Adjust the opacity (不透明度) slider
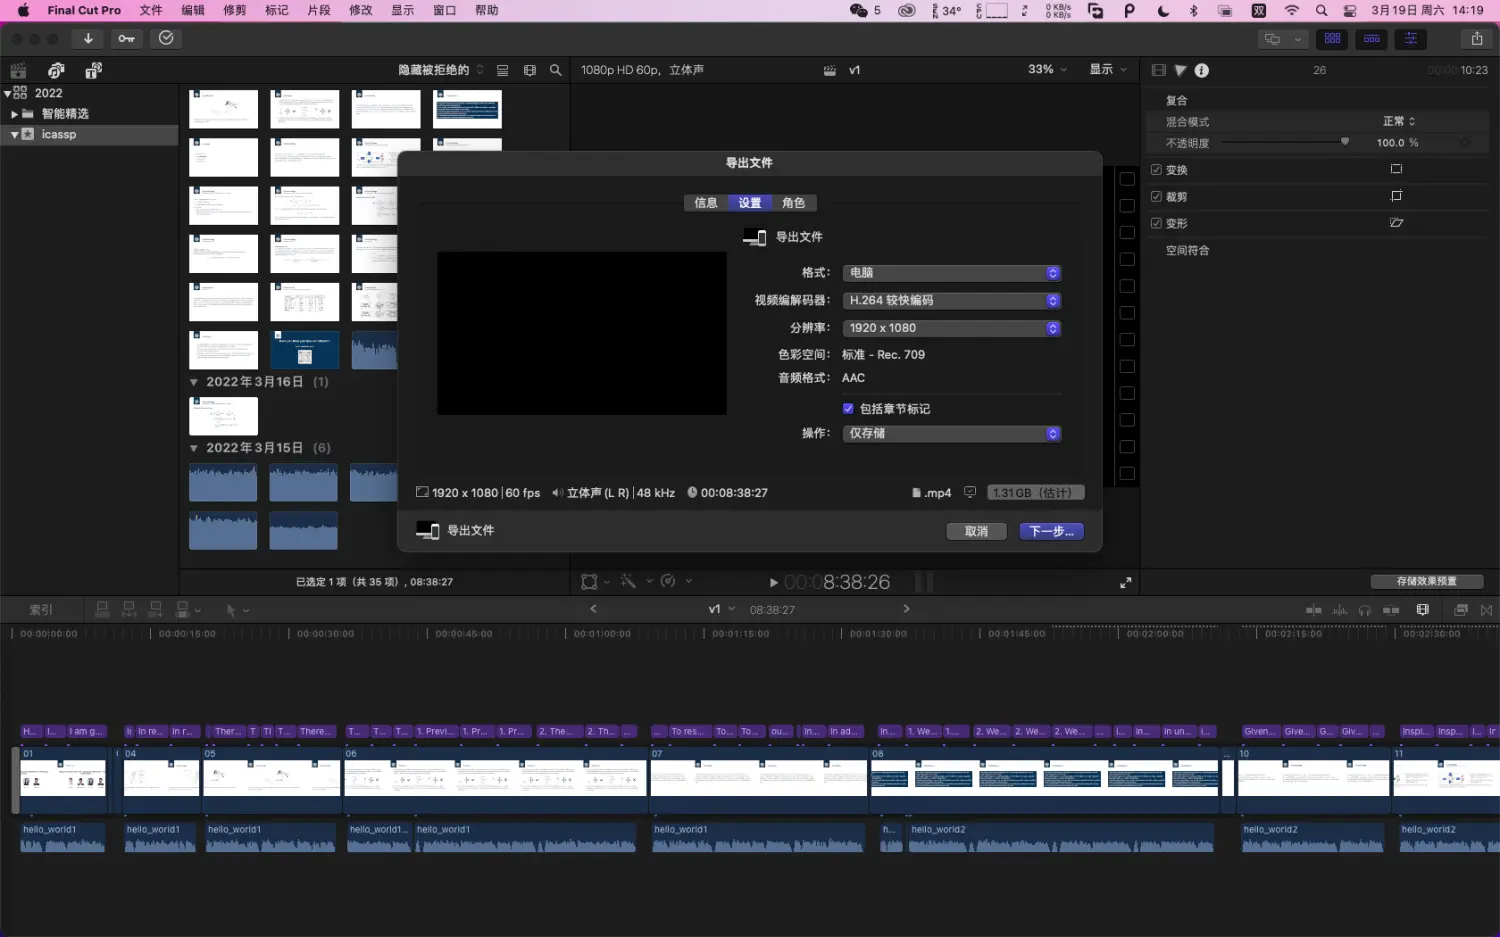Viewport: 1500px width, 937px height. pos(1344,142)
